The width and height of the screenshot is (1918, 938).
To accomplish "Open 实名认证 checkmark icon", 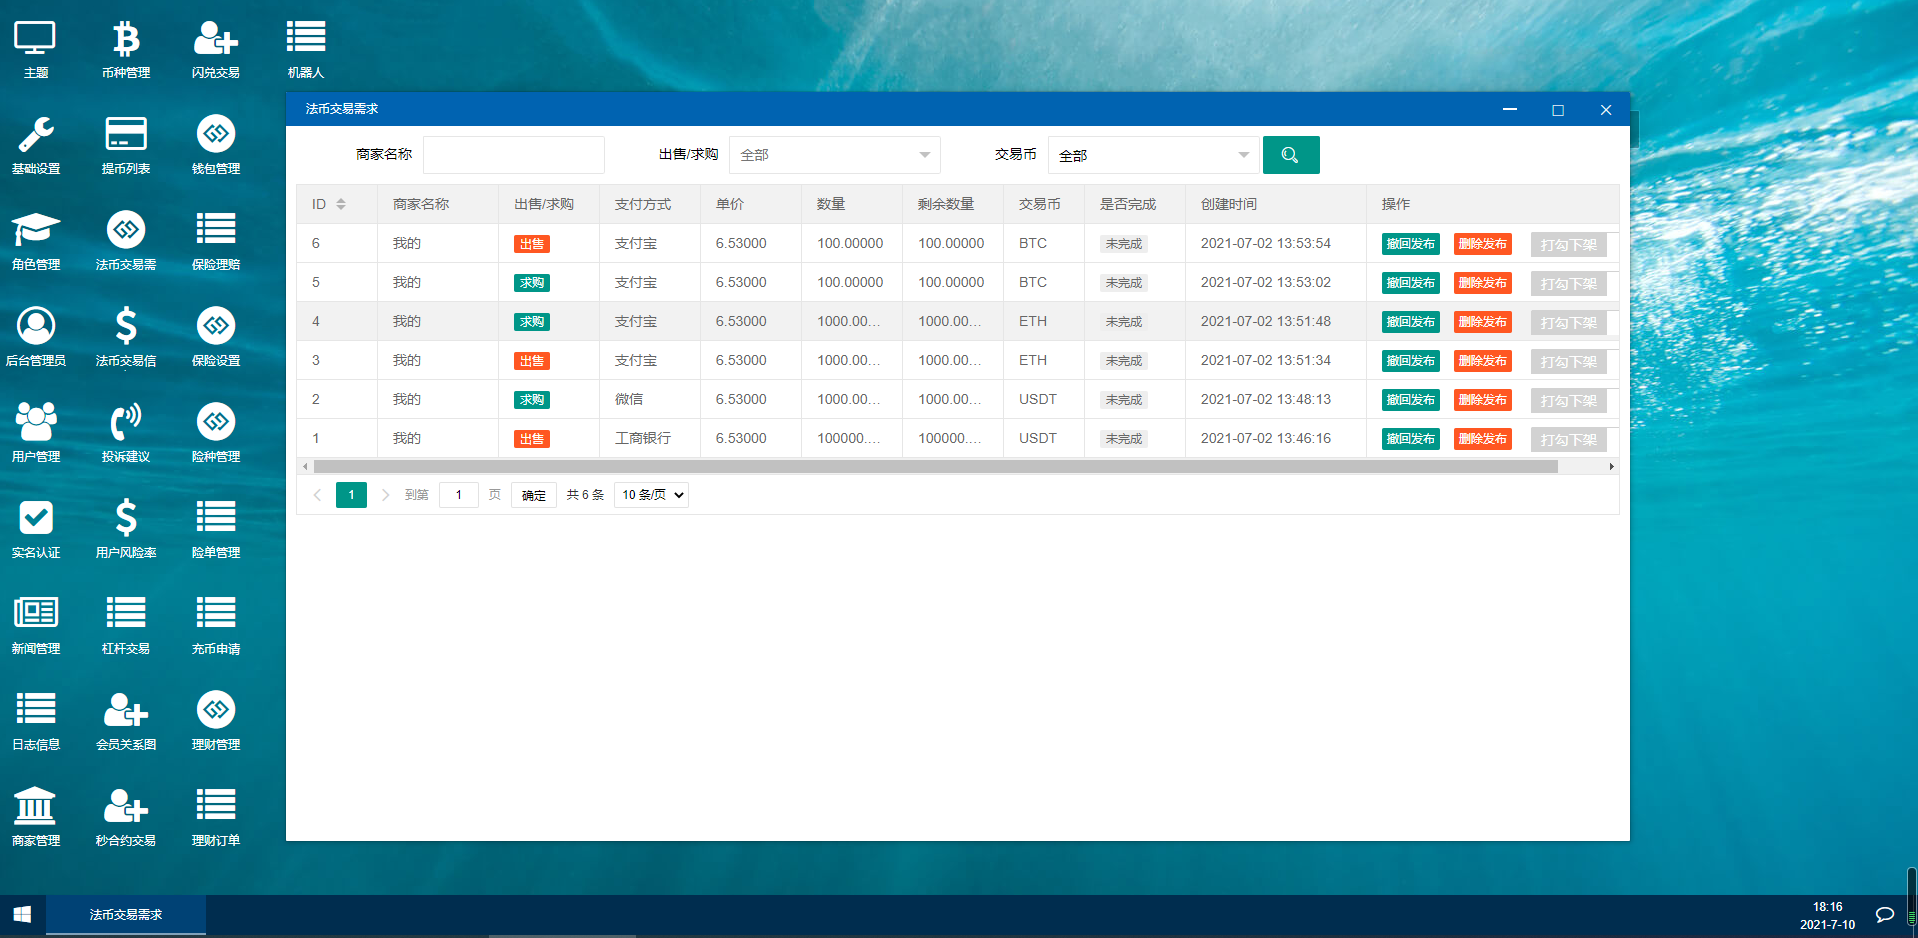I will coord(35,529).
